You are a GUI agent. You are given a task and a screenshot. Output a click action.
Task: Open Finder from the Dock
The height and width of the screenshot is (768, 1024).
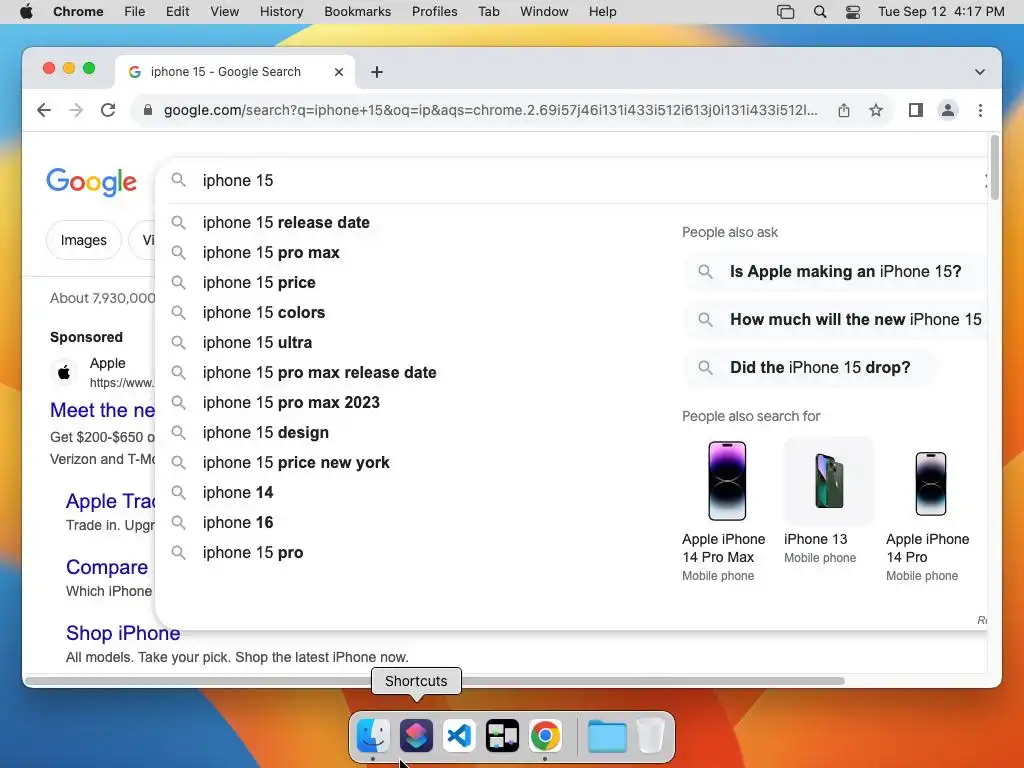click(x=373, y=735)
